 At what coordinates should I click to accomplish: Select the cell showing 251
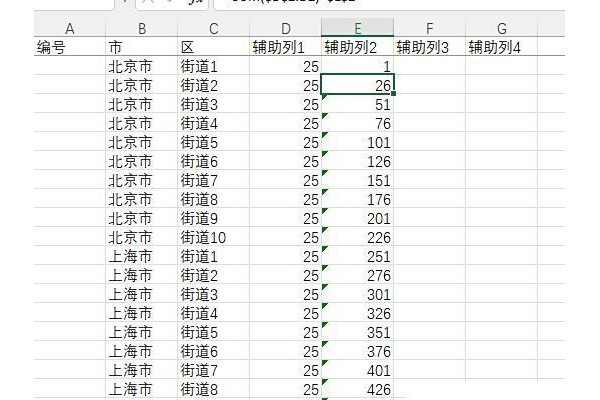[357, 256]
